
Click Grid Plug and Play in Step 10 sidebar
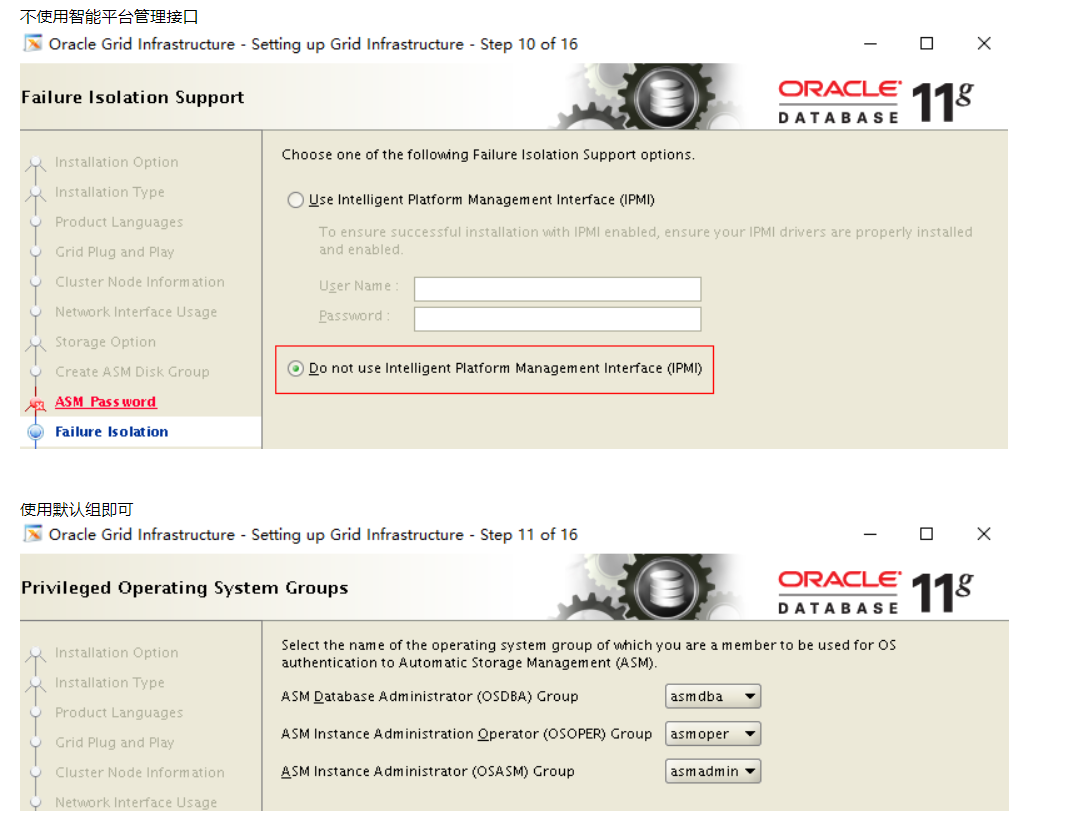[114, 252]
